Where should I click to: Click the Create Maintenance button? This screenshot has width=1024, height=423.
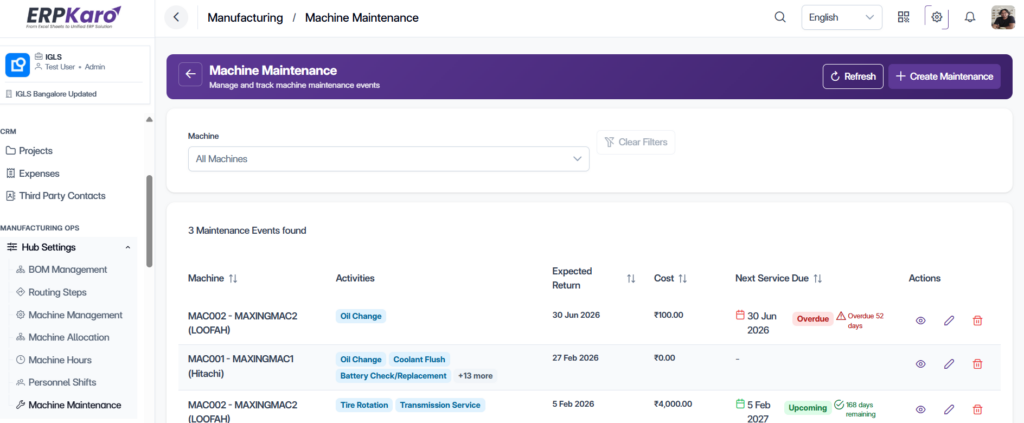pos(944,76)
